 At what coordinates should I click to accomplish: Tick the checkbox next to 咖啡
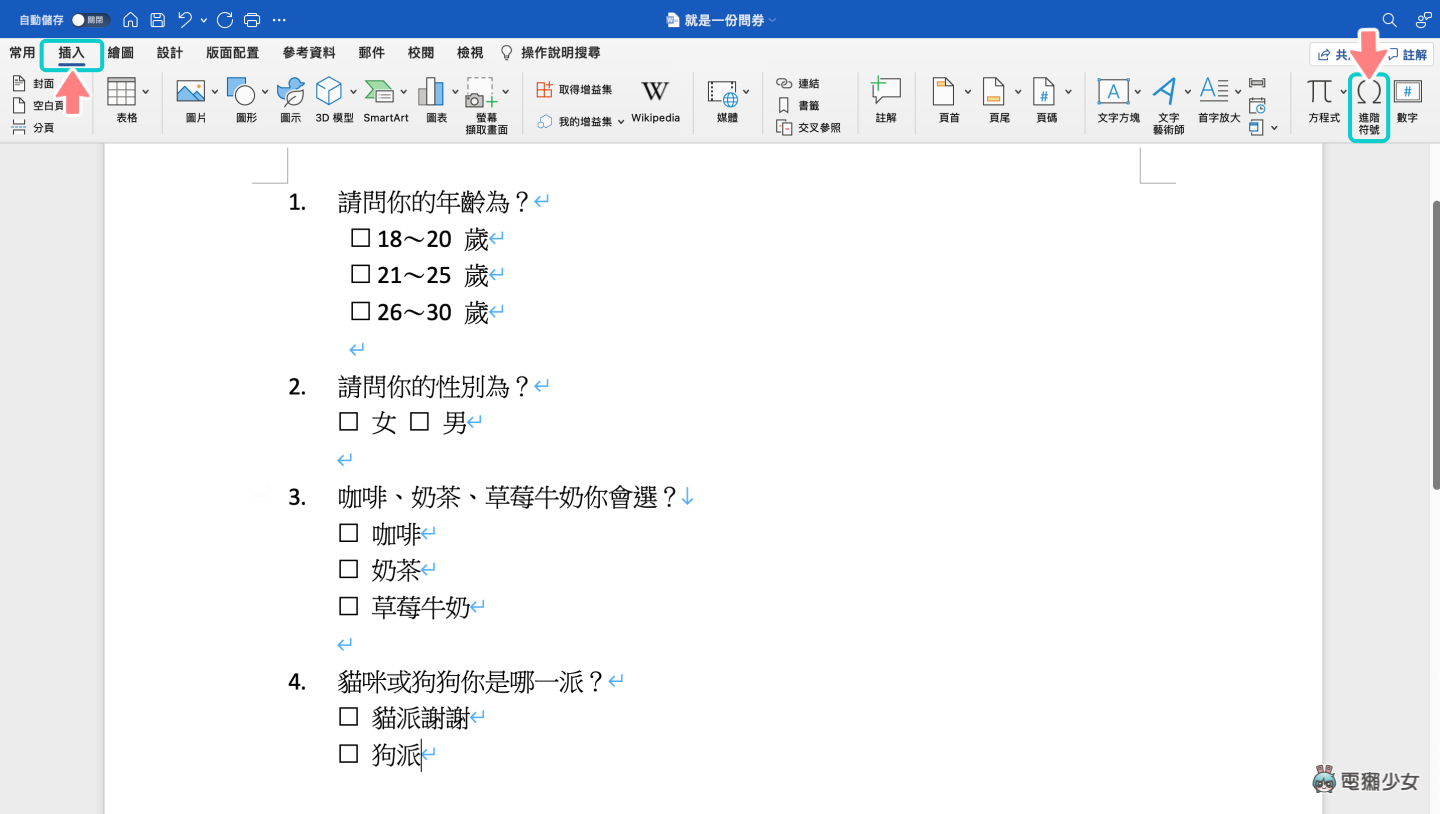click(348, 532)
